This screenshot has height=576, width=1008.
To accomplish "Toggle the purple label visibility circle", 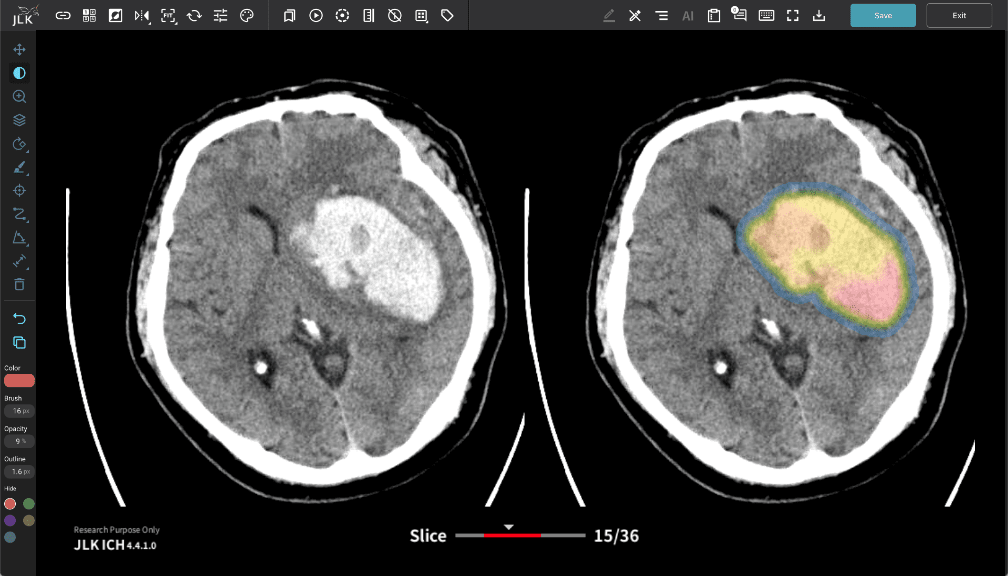I will [10, 520].
